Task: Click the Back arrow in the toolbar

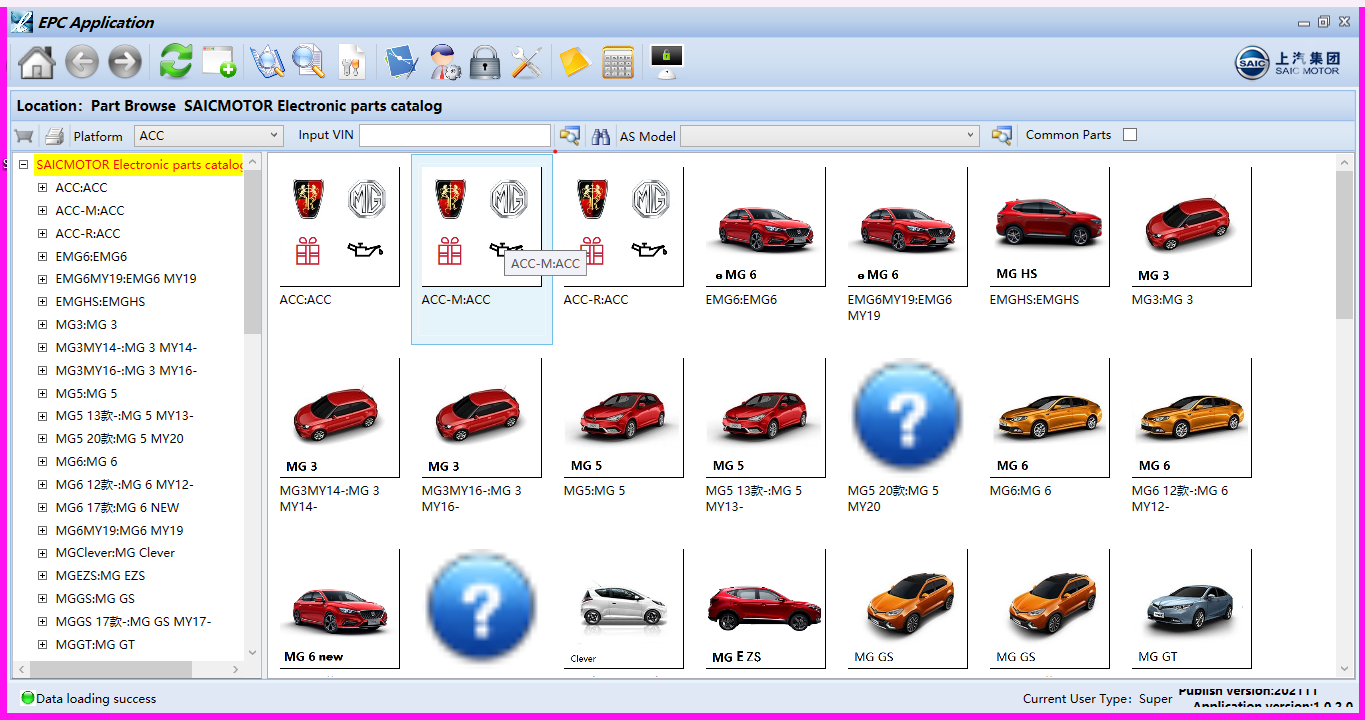Action: 82,62
